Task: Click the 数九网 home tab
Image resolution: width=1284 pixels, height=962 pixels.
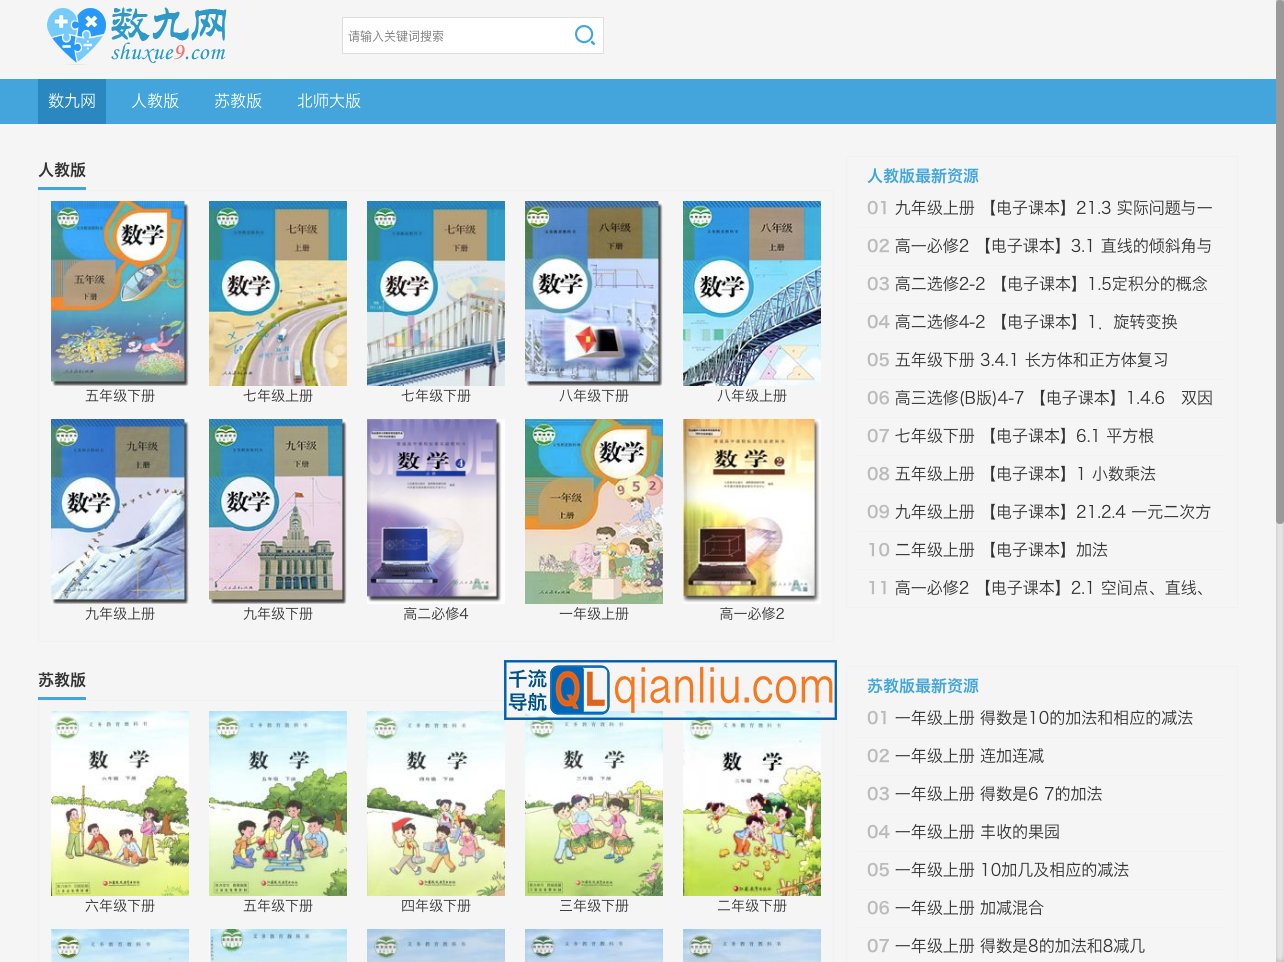Action: pyautogui.click(x=72, y=101)
